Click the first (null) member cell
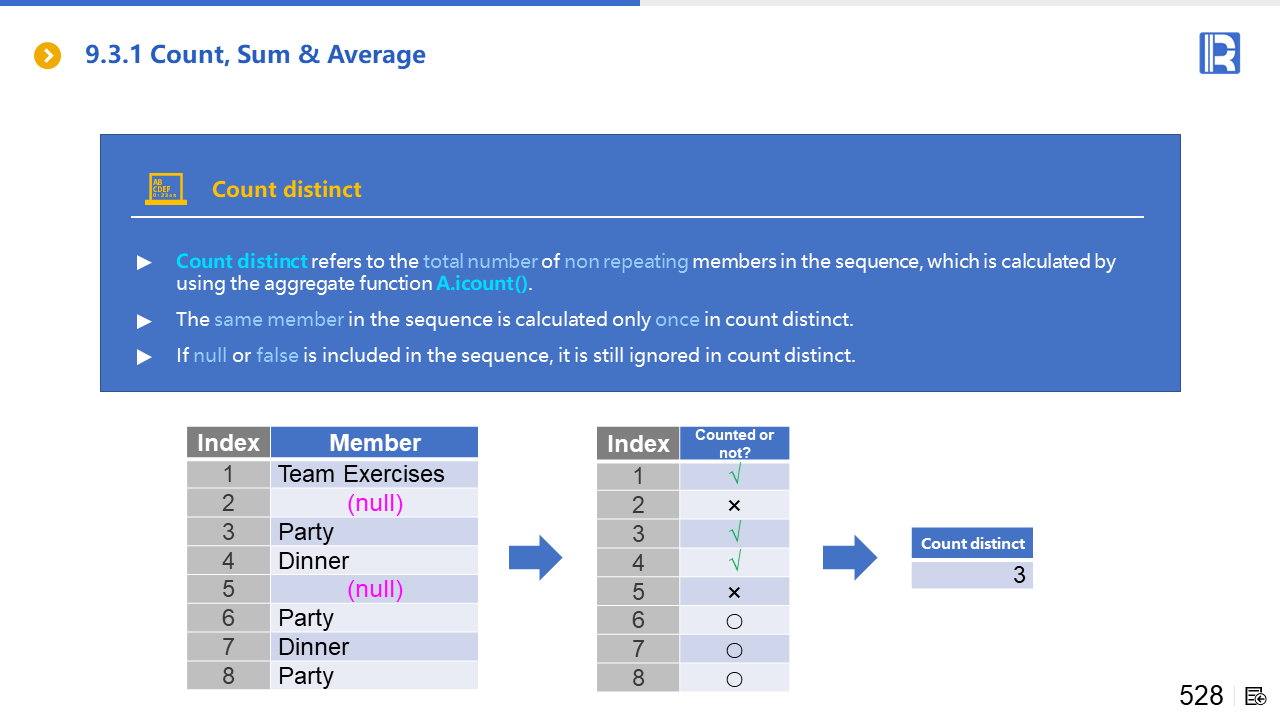1280x720 pixels. pos(374,503)
